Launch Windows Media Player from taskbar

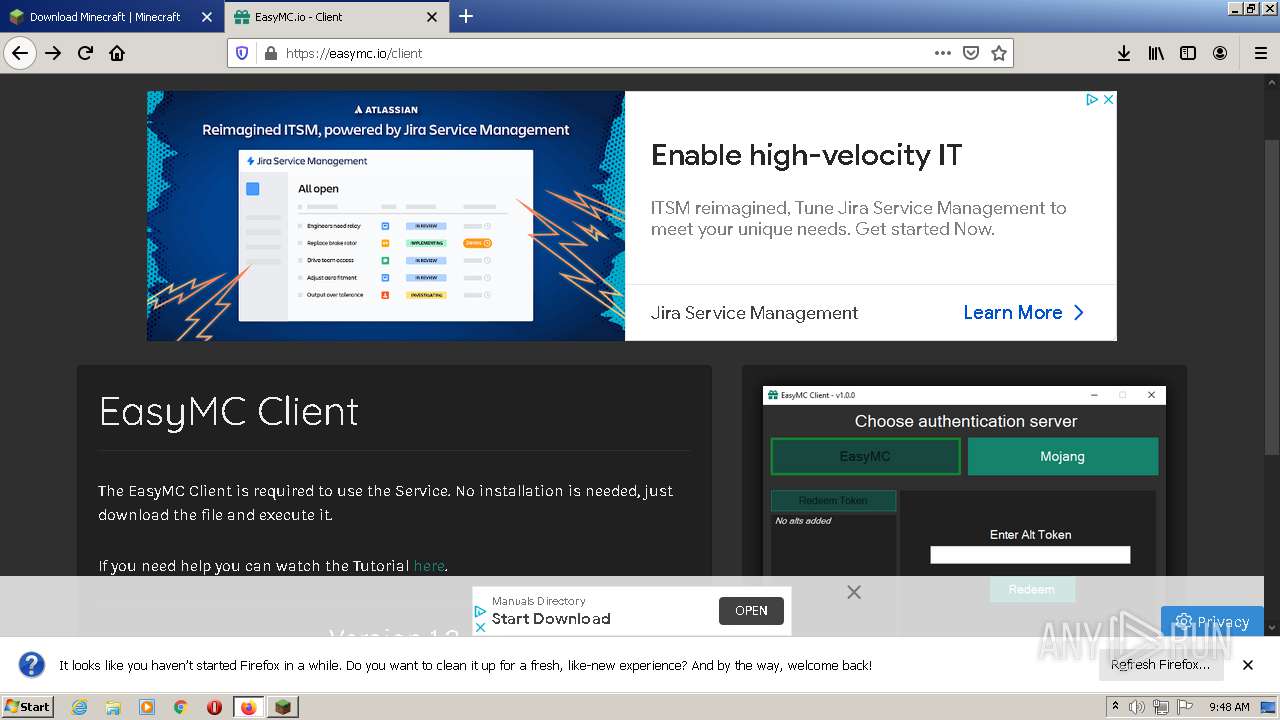point(147,707)
